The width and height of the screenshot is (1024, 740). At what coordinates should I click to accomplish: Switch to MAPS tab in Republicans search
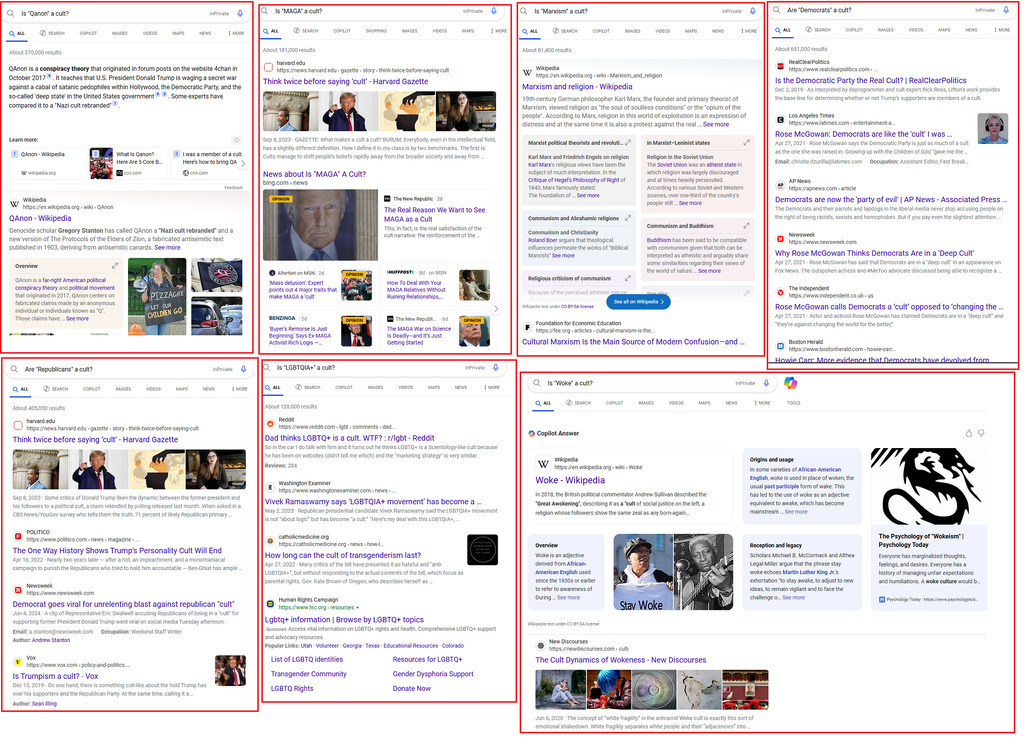(182, 389)
